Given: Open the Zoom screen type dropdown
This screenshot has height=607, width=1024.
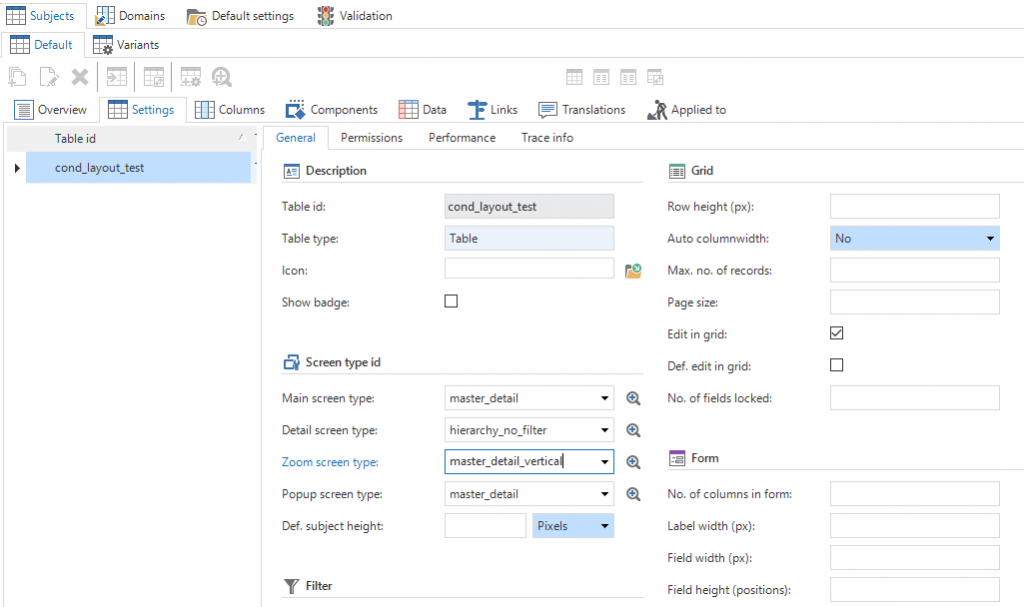Looking at the screenshot, I should point(605,462).
